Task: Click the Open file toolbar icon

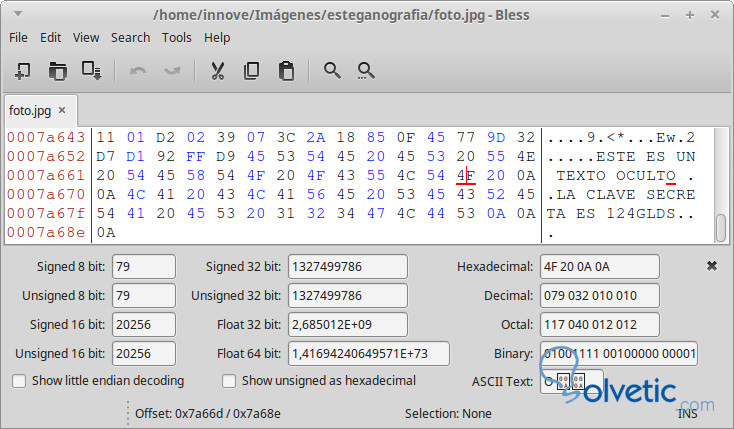Action: [x=57, y=71]
